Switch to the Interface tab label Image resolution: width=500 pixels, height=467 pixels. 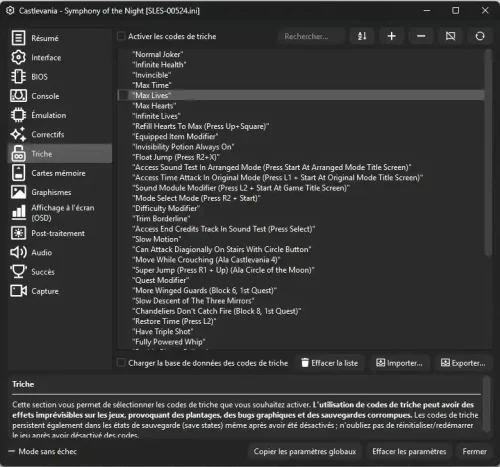(46, 58)
